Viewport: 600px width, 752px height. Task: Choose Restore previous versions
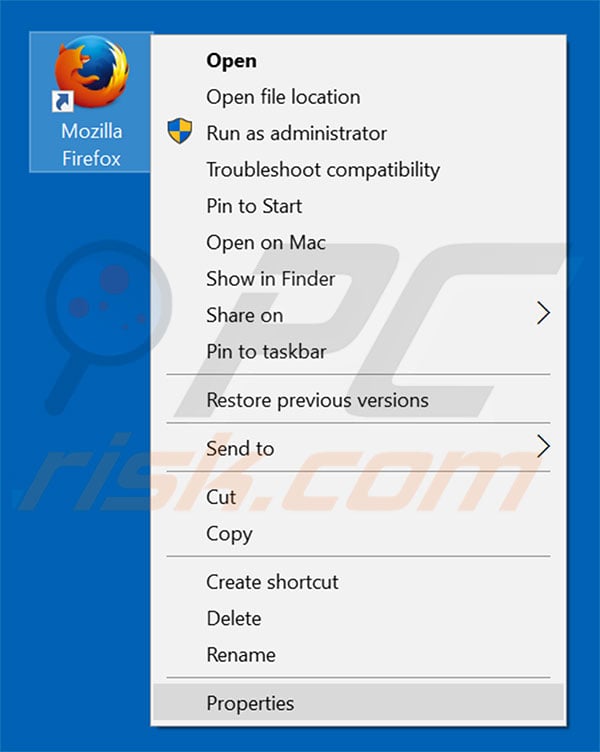(x=358, y=400)
